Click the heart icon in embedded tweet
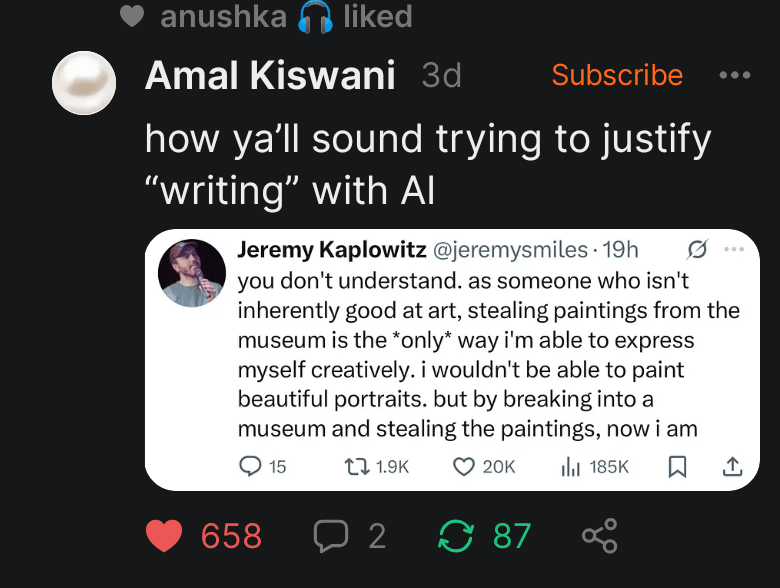Viewport: 780px width, 588px height. coord(463,466)
